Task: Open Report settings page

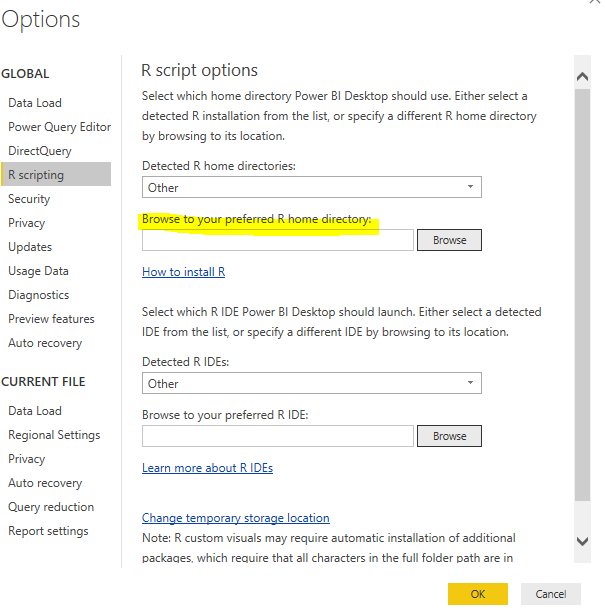Action: pos(48,531)
